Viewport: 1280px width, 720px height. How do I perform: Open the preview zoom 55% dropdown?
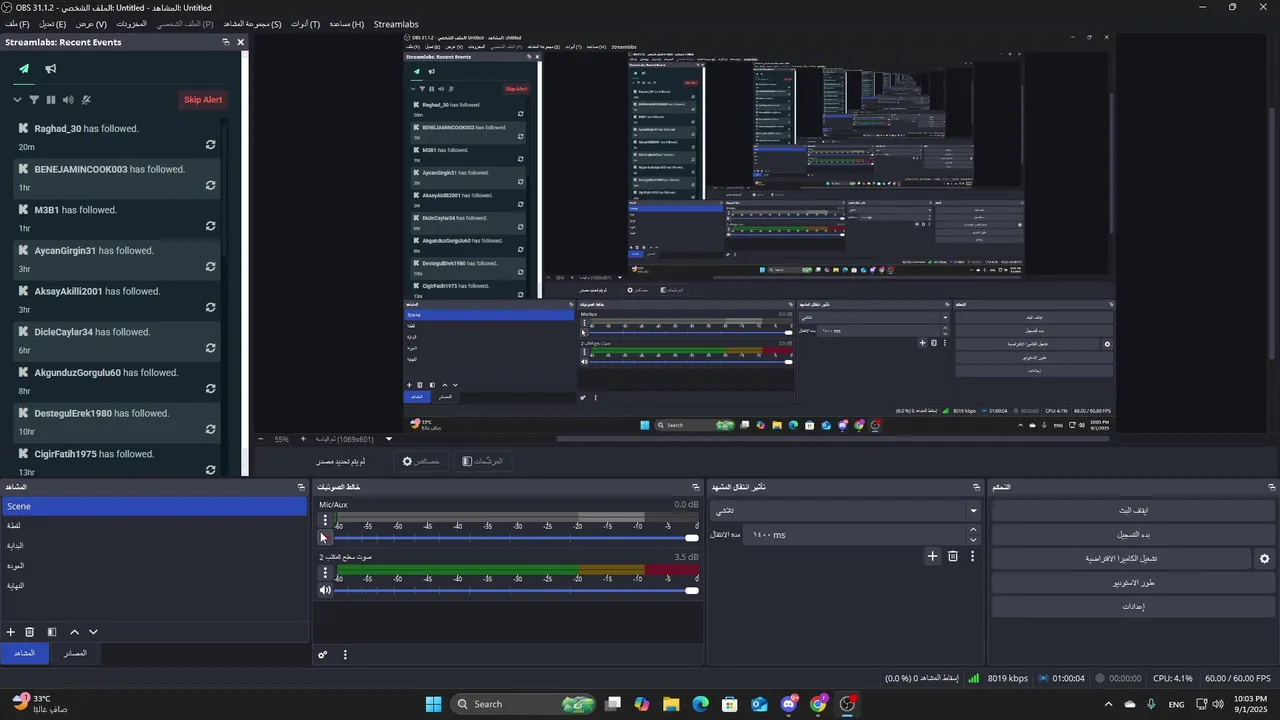pyautogui.click(x=389, y=439)
